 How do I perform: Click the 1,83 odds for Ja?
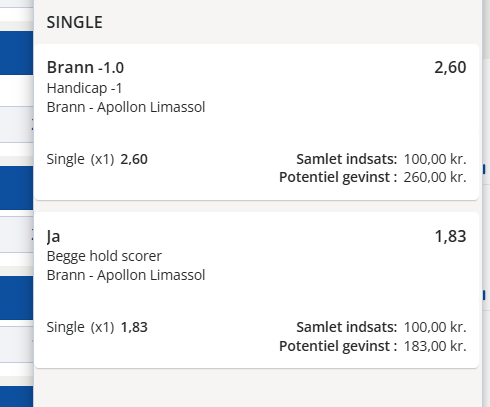pyautogui.click(x=450, y=236)
